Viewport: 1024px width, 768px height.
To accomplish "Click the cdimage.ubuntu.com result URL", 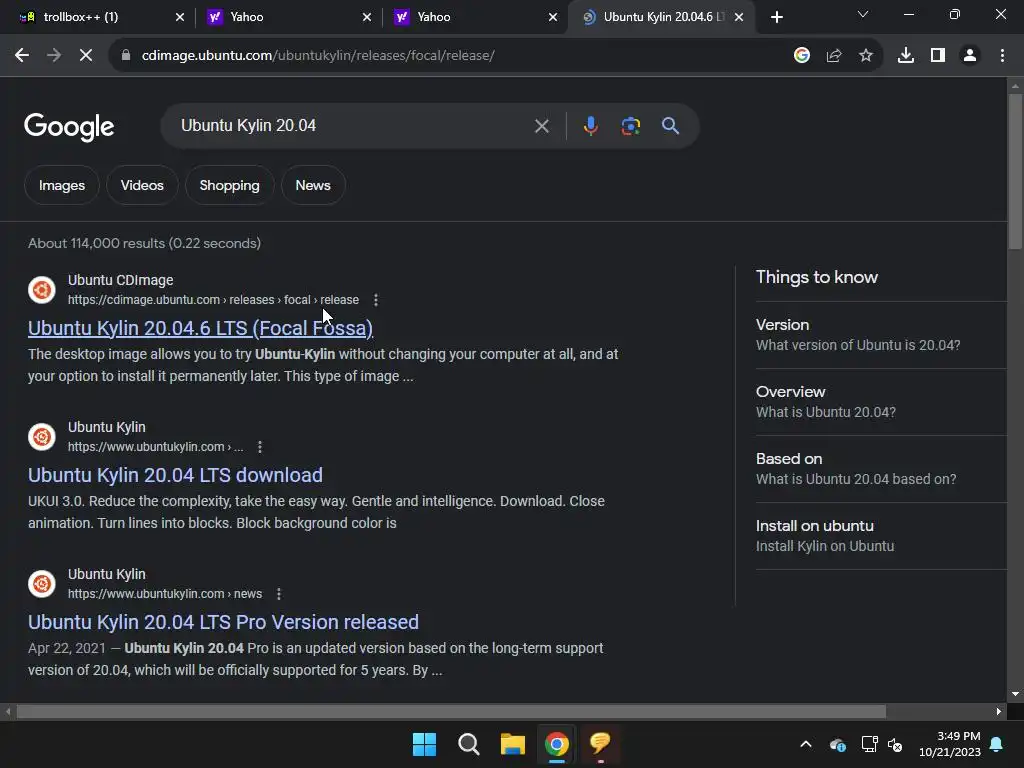I will pos(214,300).
